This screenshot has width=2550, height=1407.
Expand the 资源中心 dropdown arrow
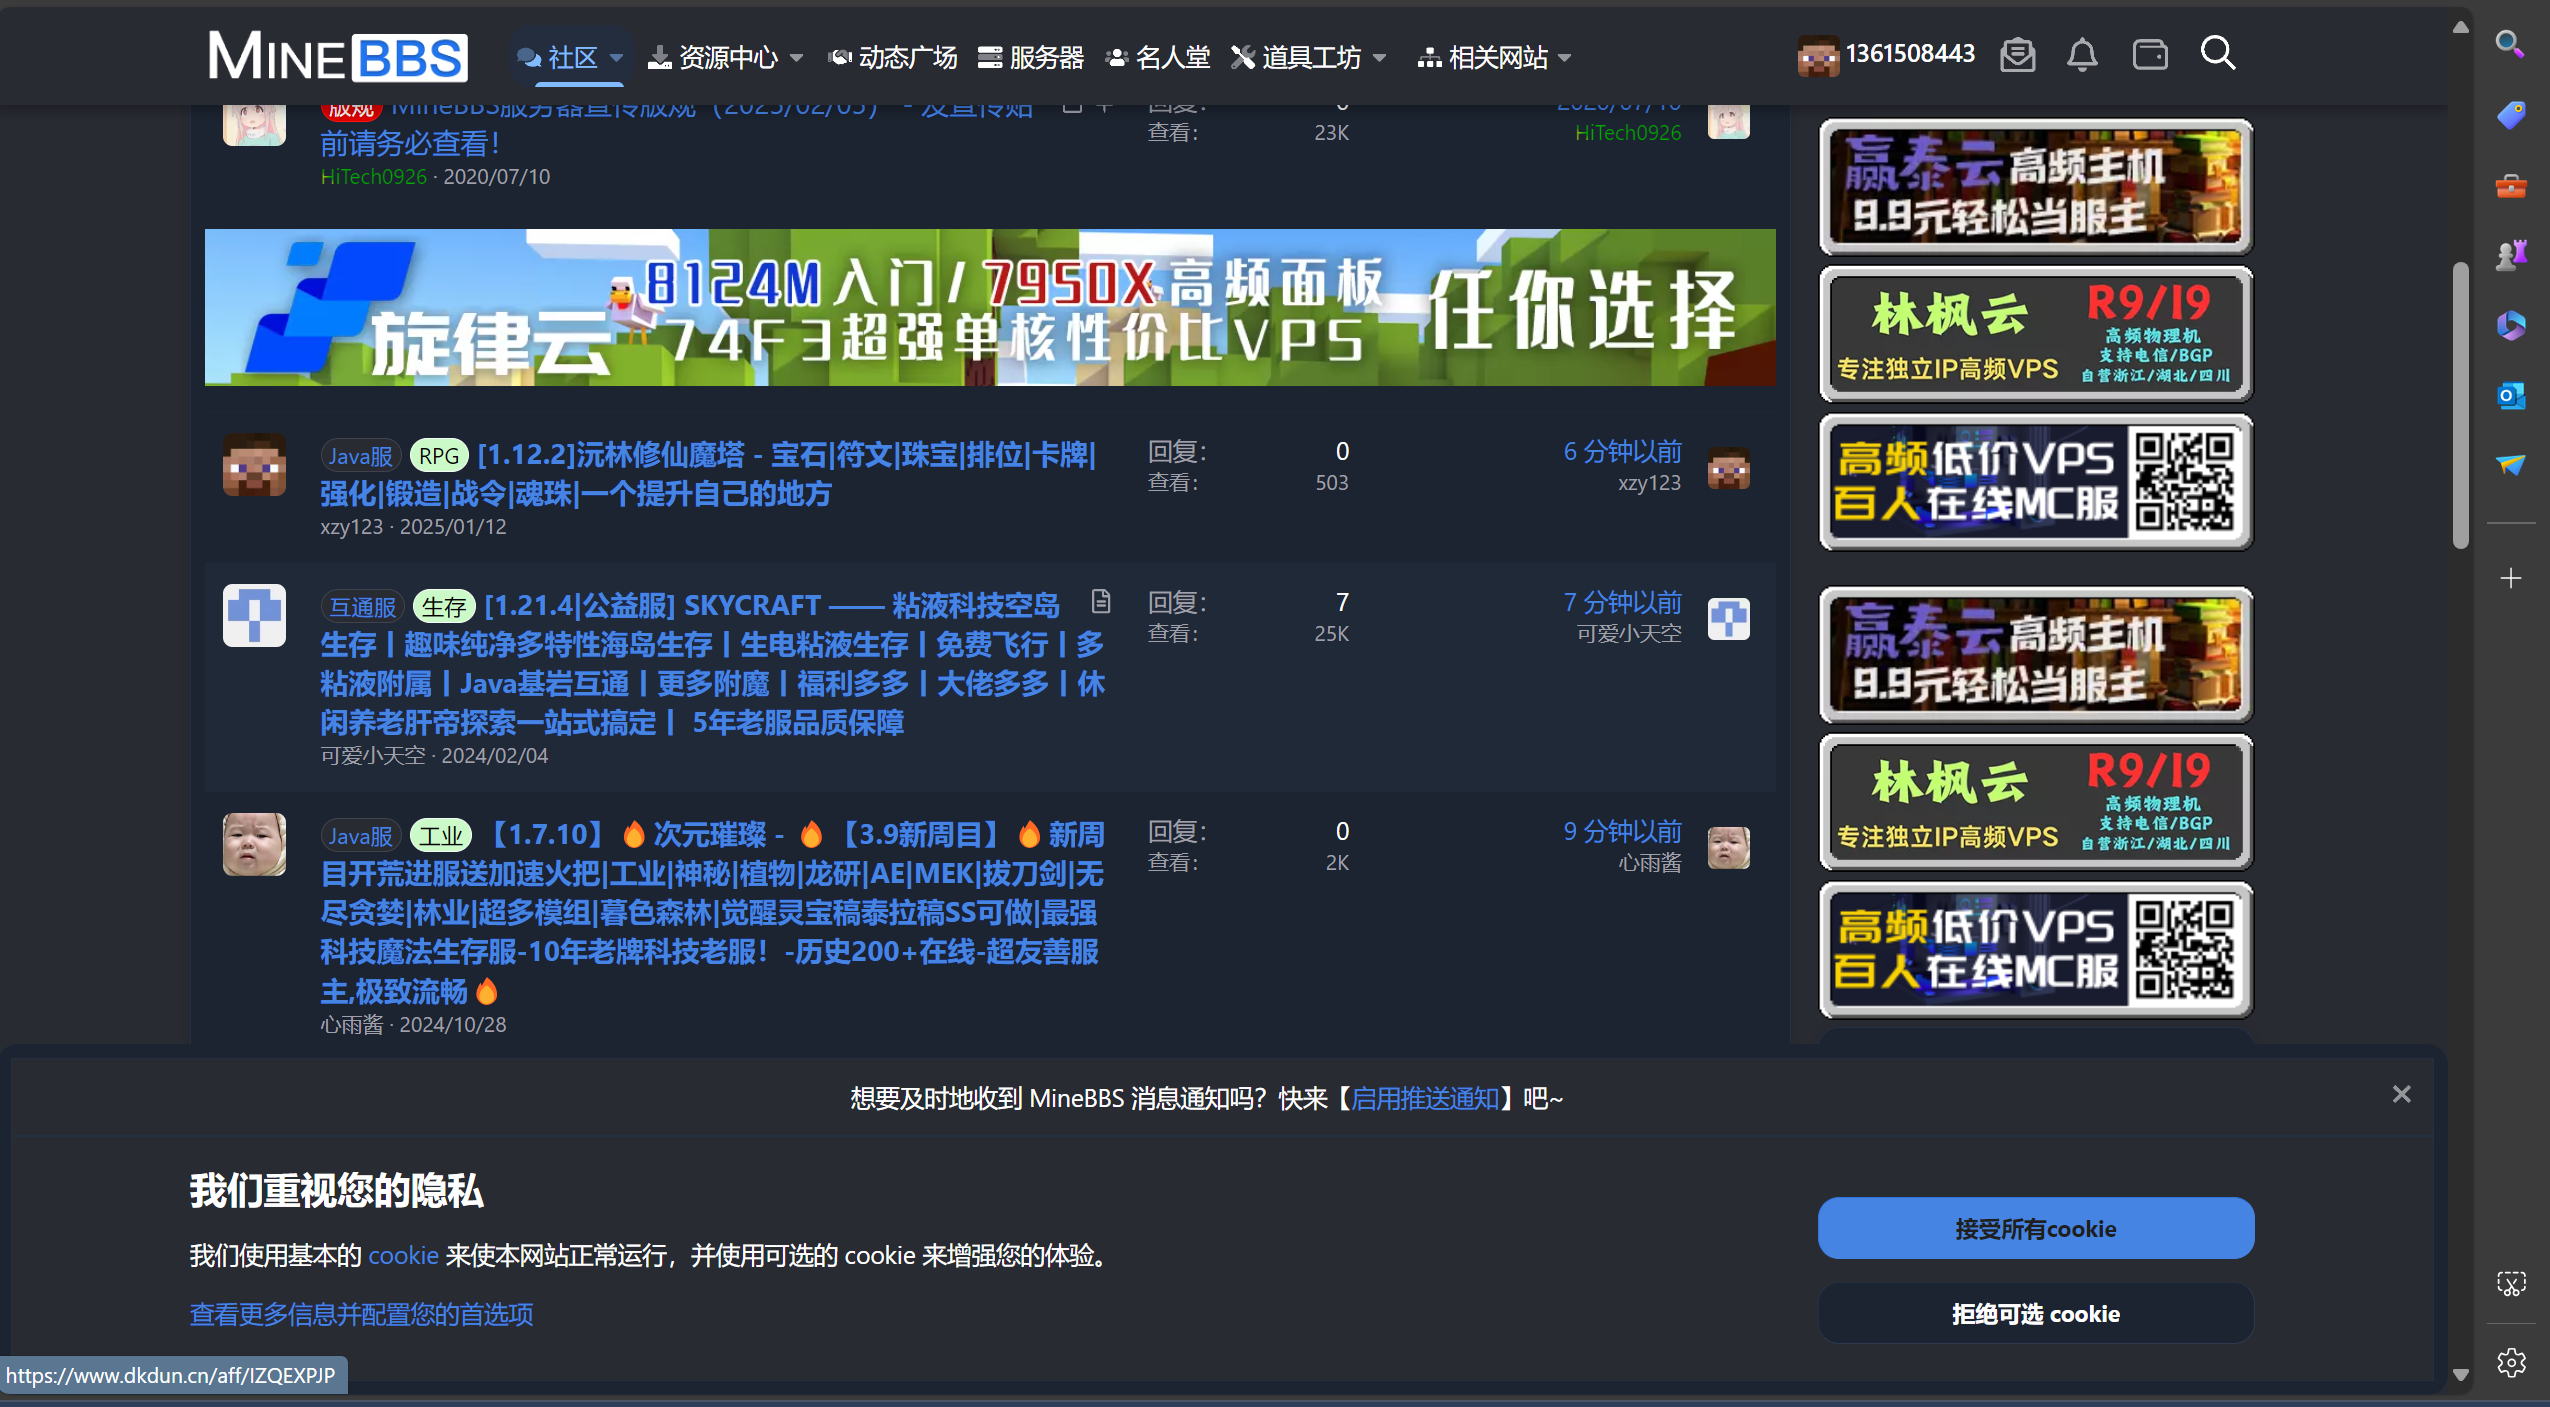click(x=797, y=58)
